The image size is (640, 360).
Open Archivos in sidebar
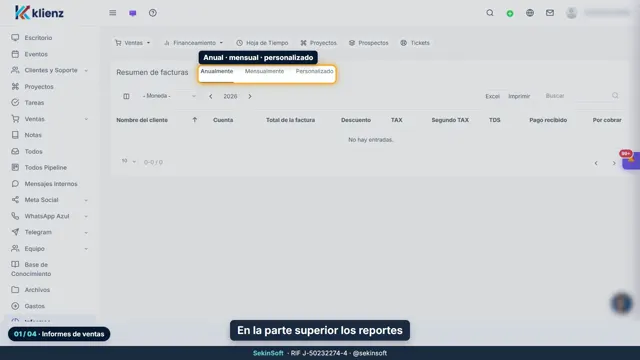click(x=37, y=289)
